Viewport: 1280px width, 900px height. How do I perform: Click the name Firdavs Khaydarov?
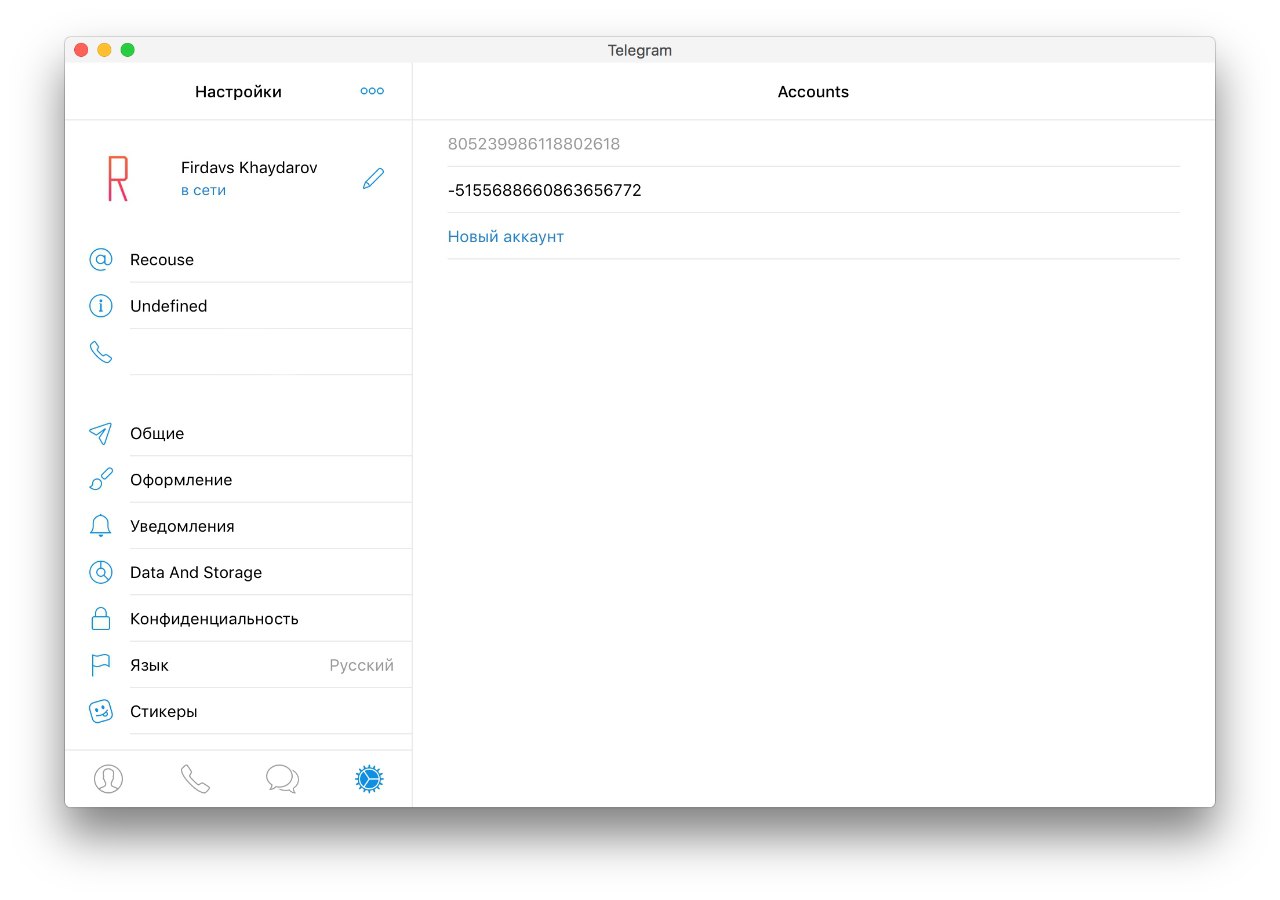coord(249,168)
